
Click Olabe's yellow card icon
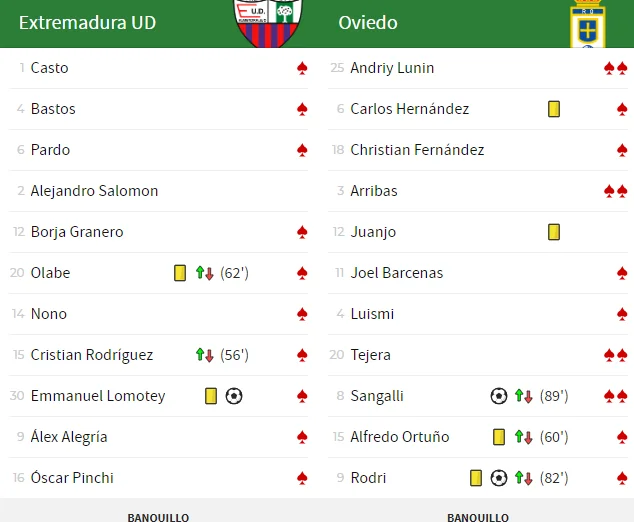click(180, 273)
